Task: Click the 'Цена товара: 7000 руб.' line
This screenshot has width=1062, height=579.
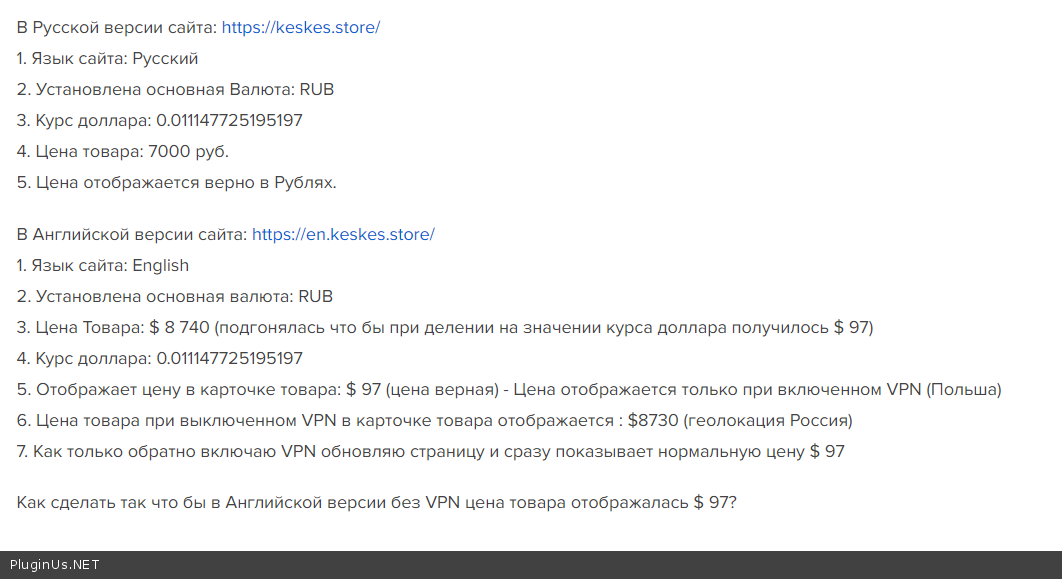Action: coord(123,152)
